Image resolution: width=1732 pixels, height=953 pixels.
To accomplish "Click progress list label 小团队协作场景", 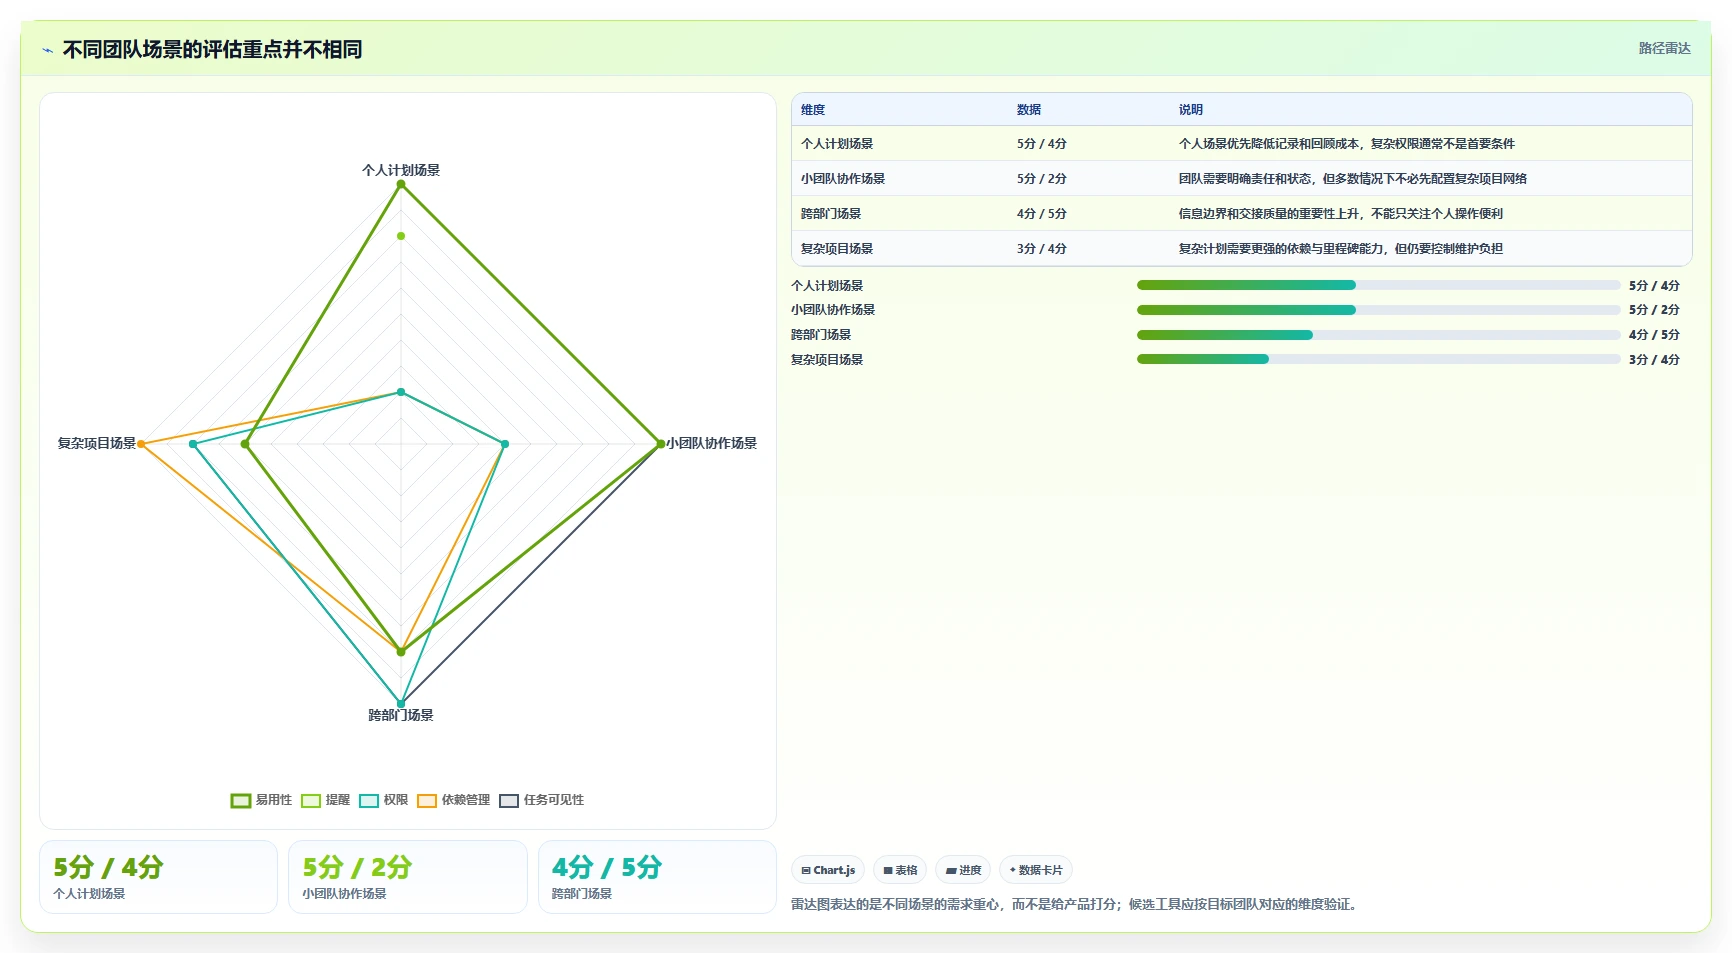I will (833, 310).
